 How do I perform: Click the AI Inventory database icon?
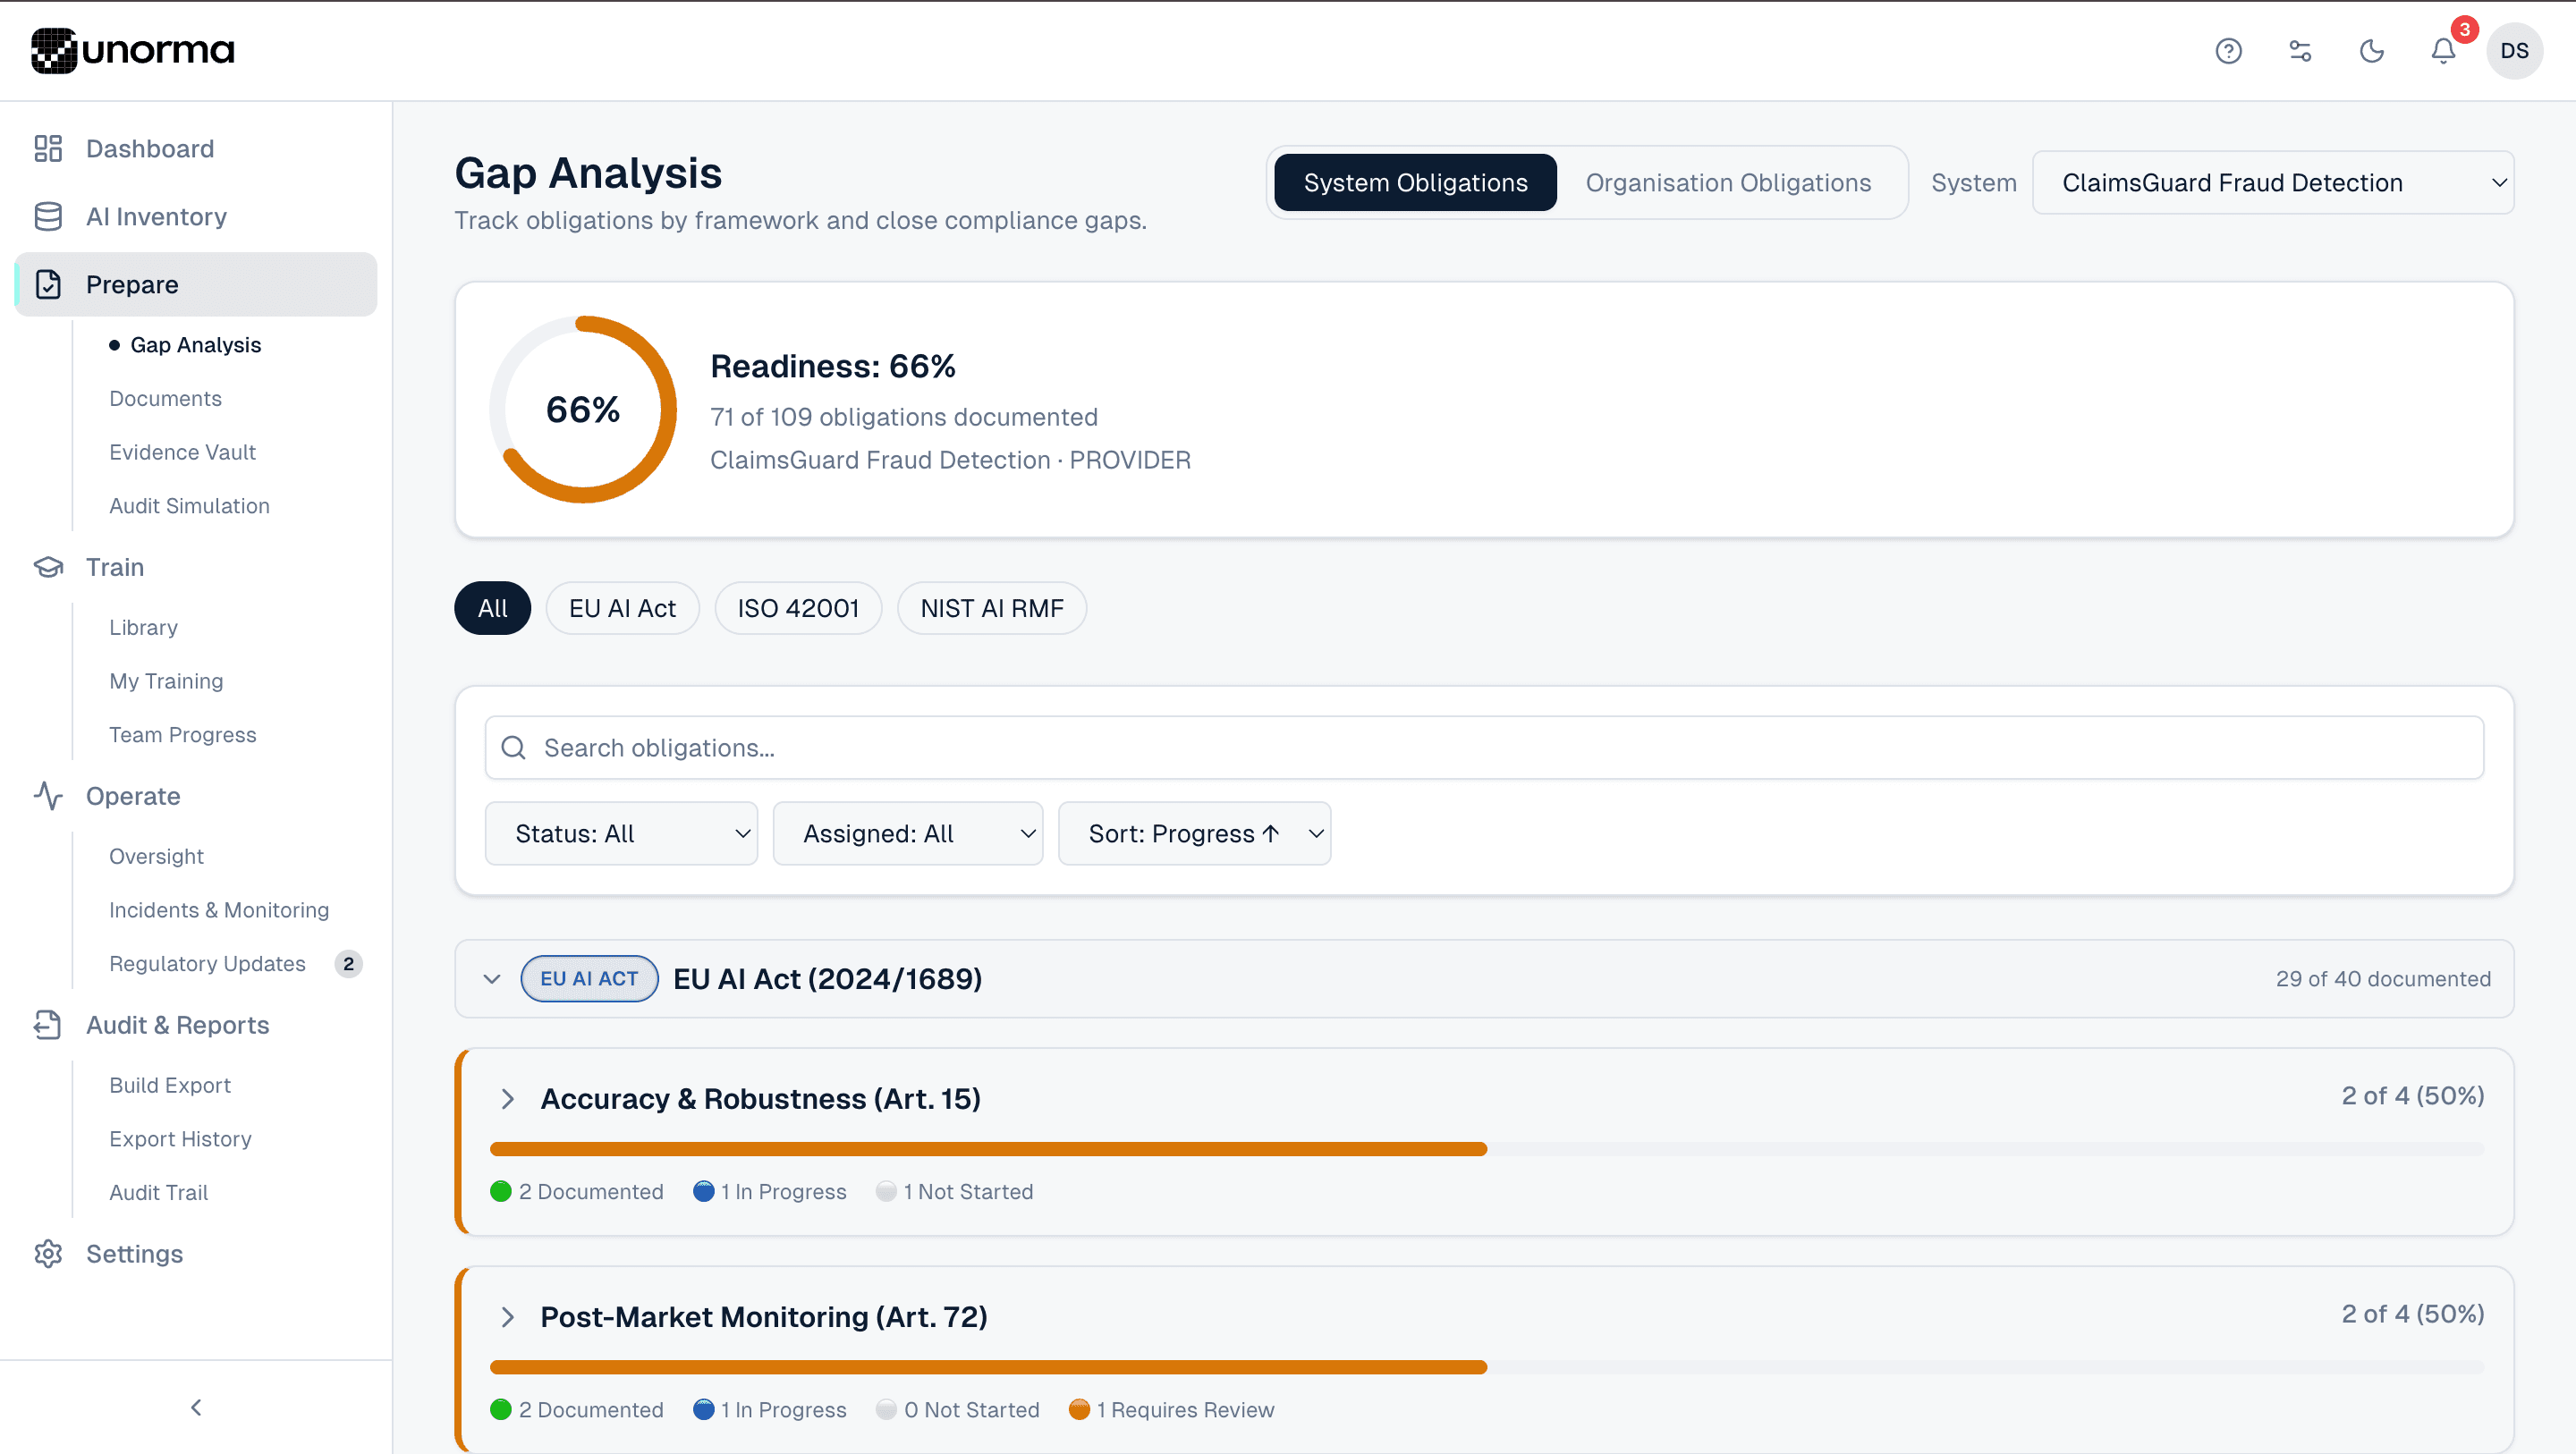tap(48, 217)
